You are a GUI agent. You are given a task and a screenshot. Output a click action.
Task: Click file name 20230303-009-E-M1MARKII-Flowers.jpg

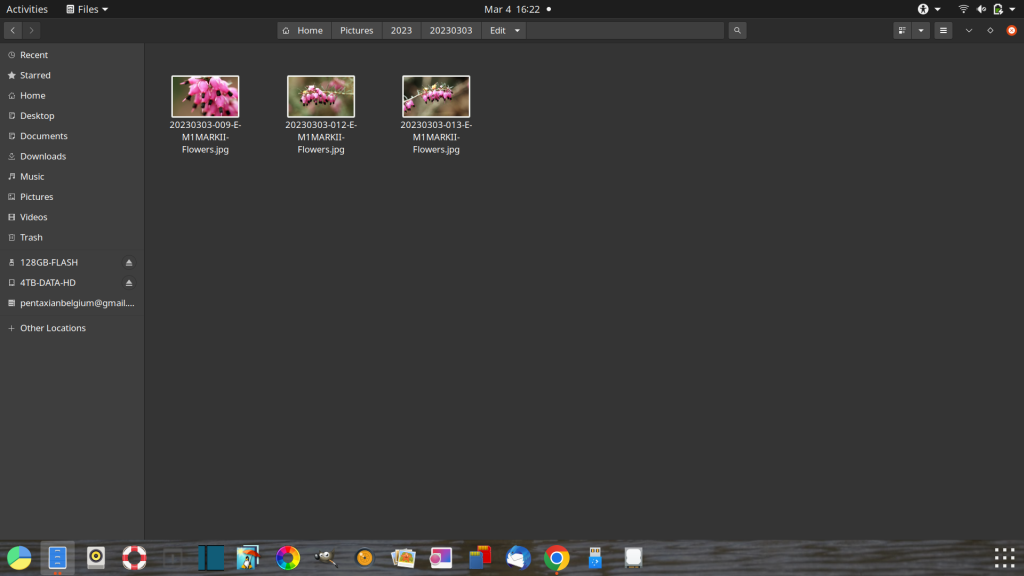(205, 137)
